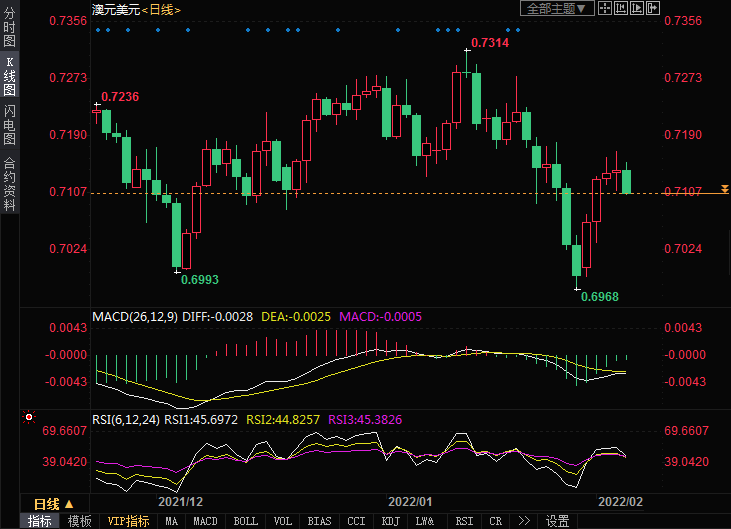Open the 设置 button in indicator bar
This screenshot has width=731, height=529.
pos(558,521)
